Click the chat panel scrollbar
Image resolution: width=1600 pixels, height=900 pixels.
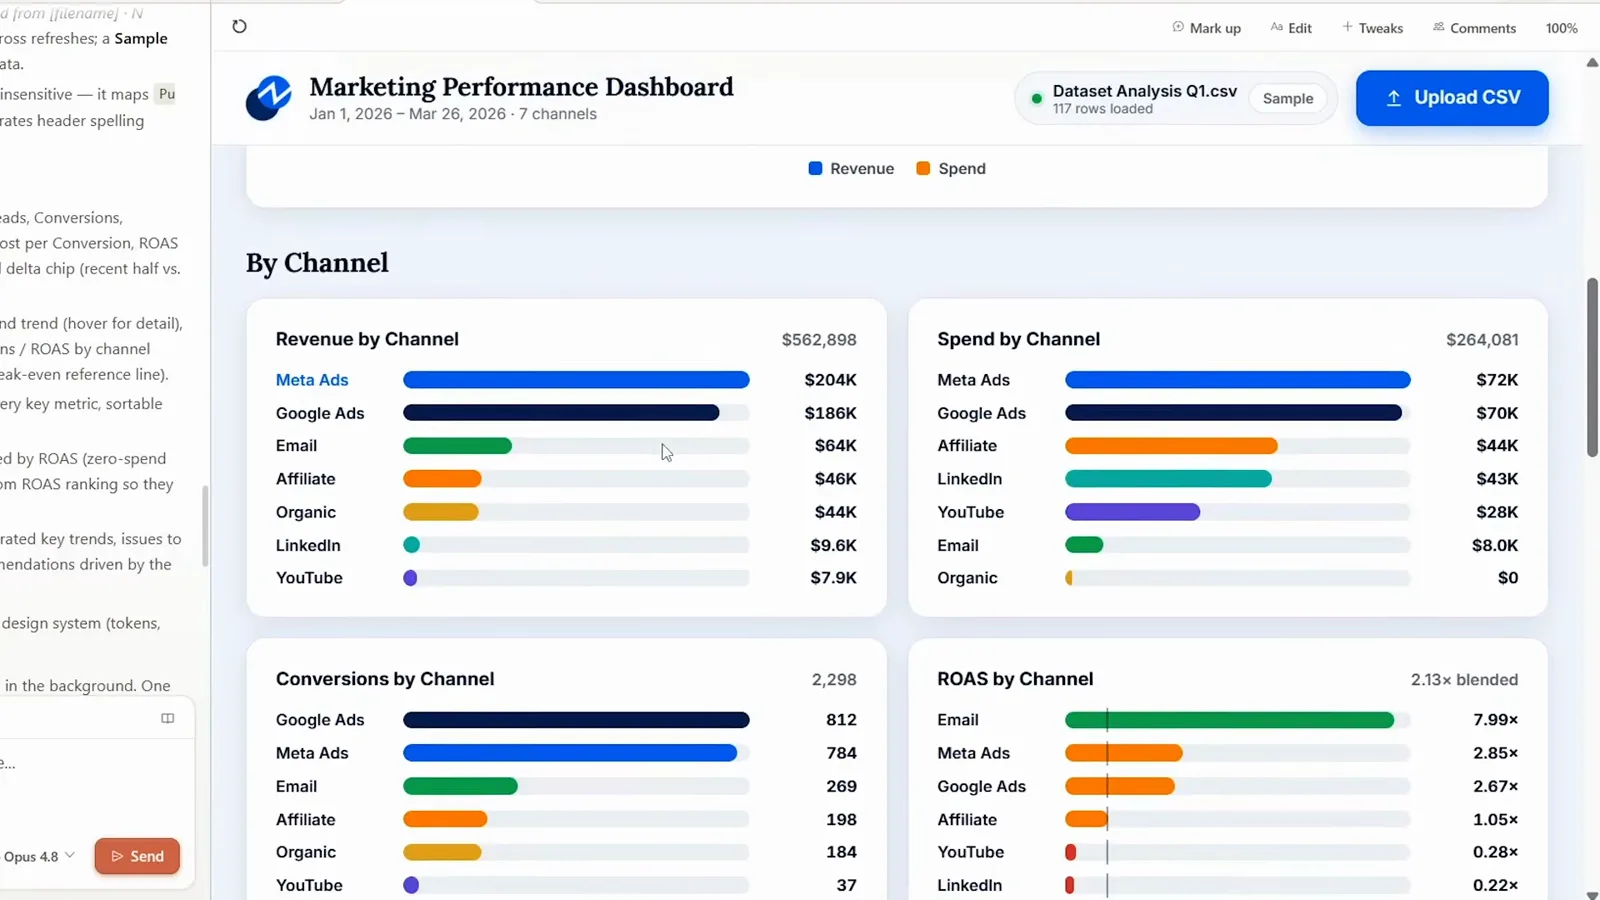tap(205, 526)
